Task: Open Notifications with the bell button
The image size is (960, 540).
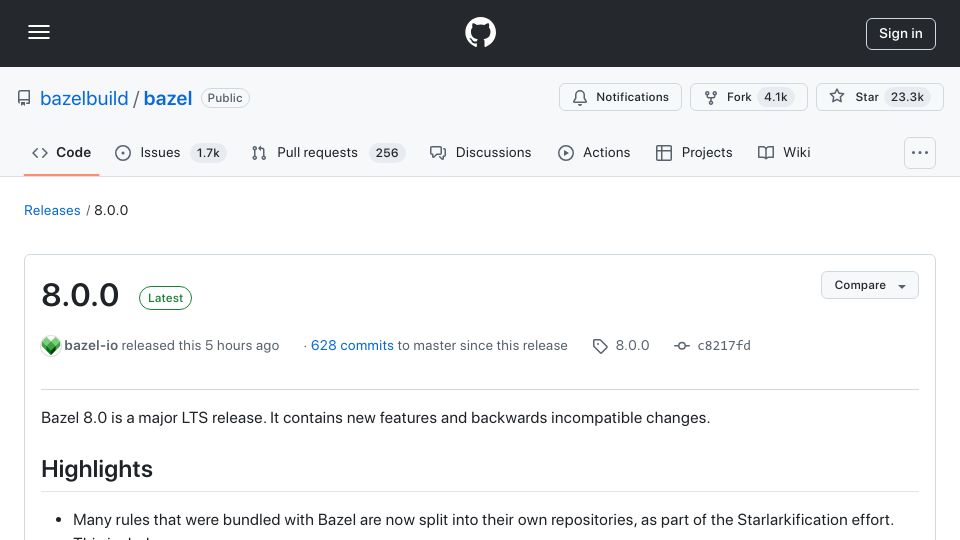Action: (x=620, y=97)
